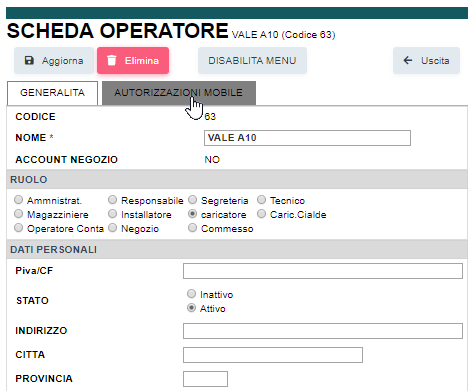
Task: Click the ACCOUNT NEGOZIO value NO
Action: (212, 160)
